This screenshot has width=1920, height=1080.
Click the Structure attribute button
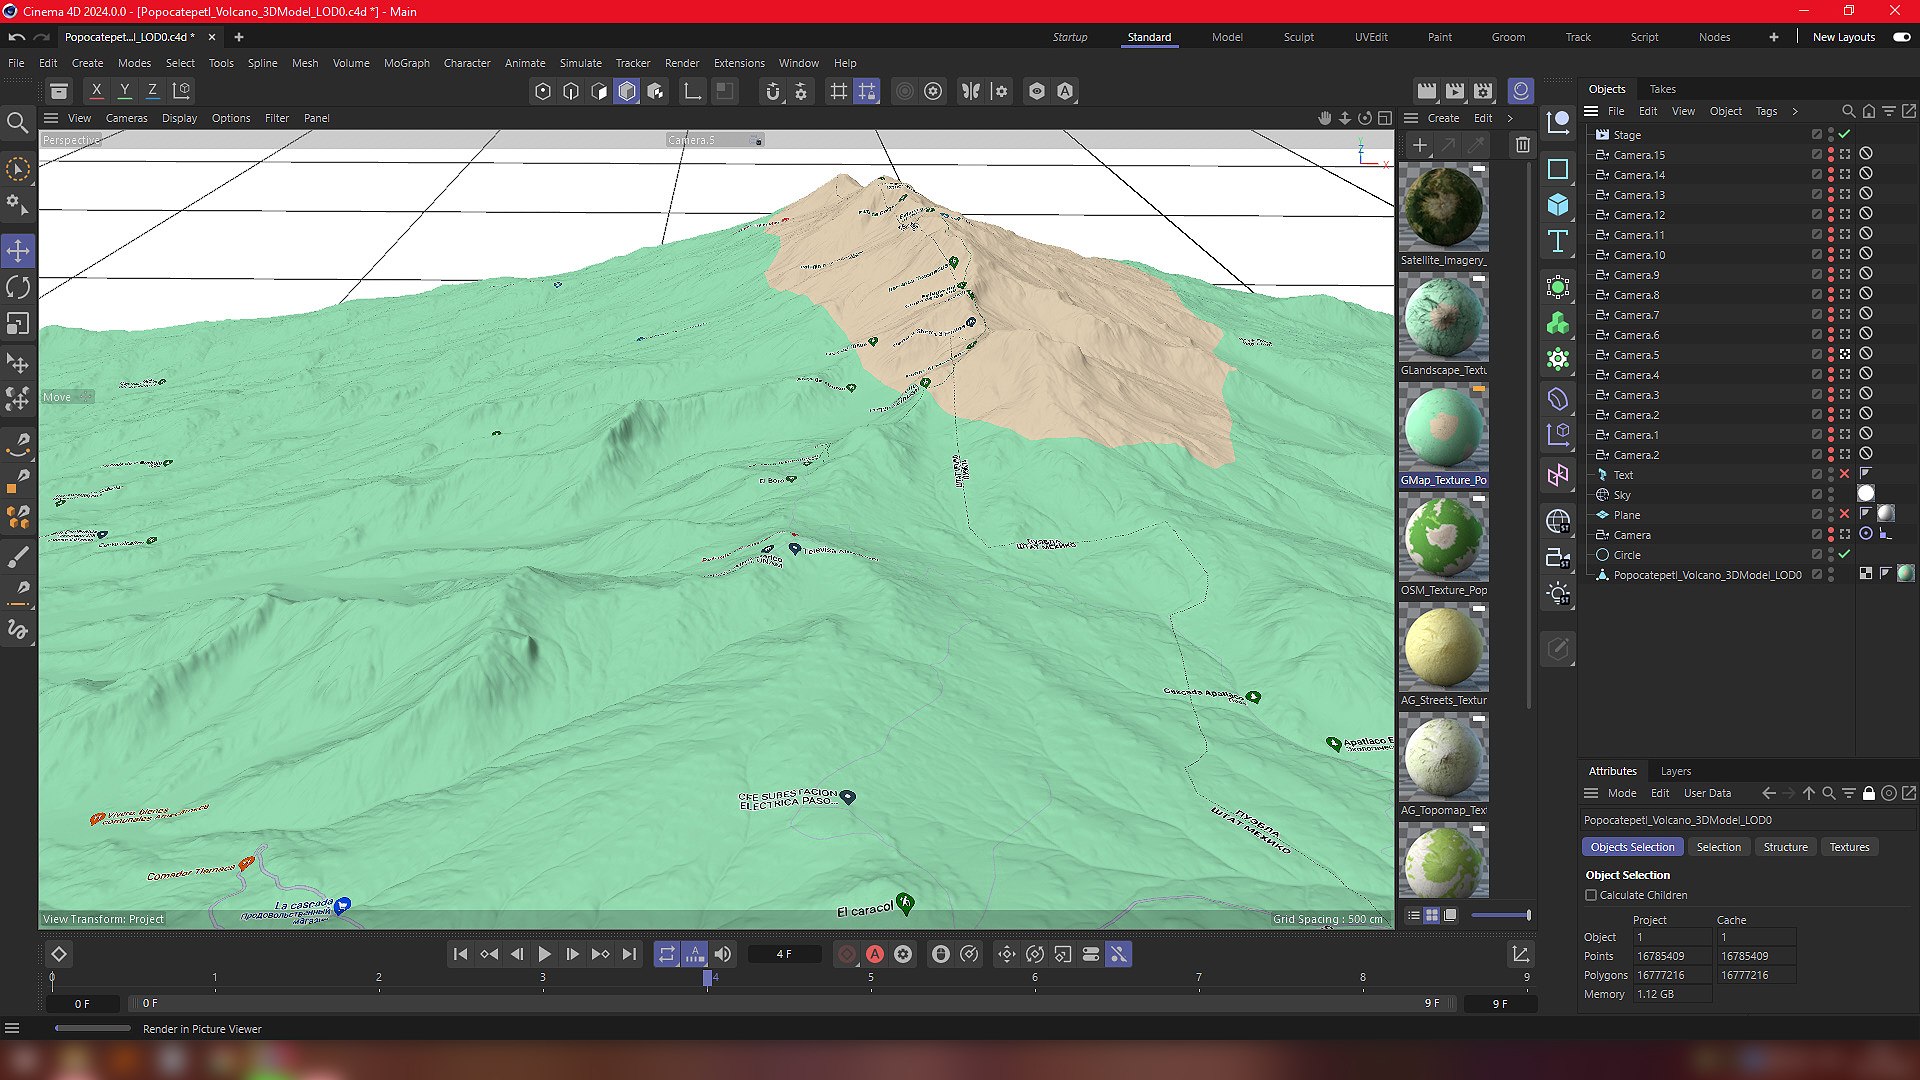[1786, 847]
